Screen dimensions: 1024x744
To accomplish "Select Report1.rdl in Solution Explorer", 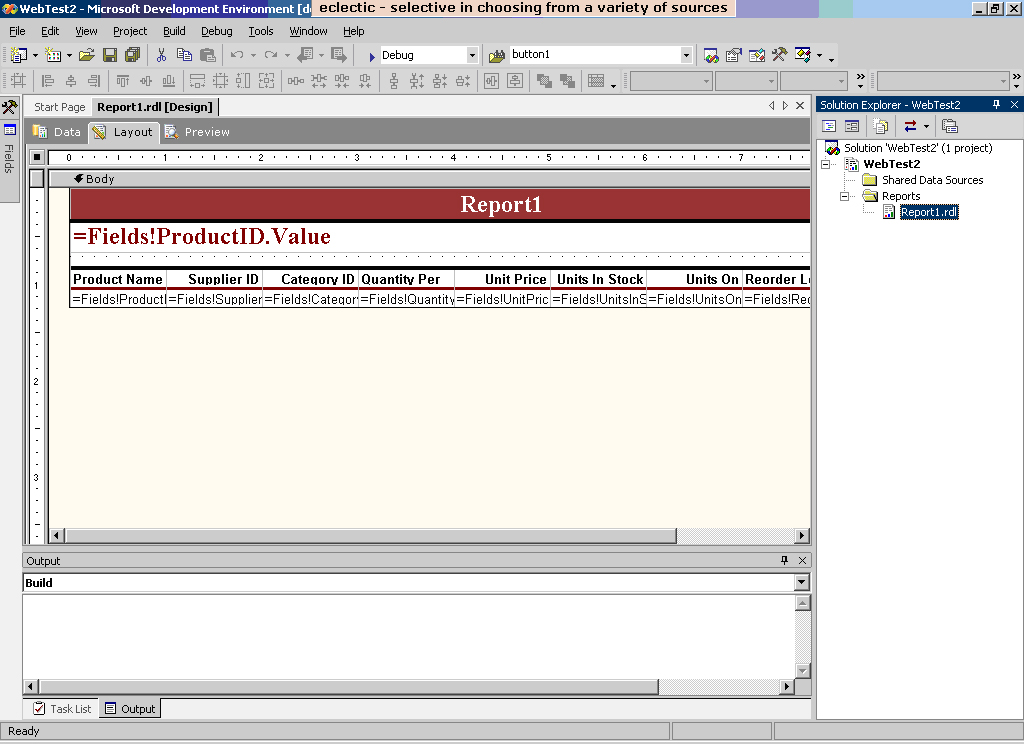I will point(929,212).
